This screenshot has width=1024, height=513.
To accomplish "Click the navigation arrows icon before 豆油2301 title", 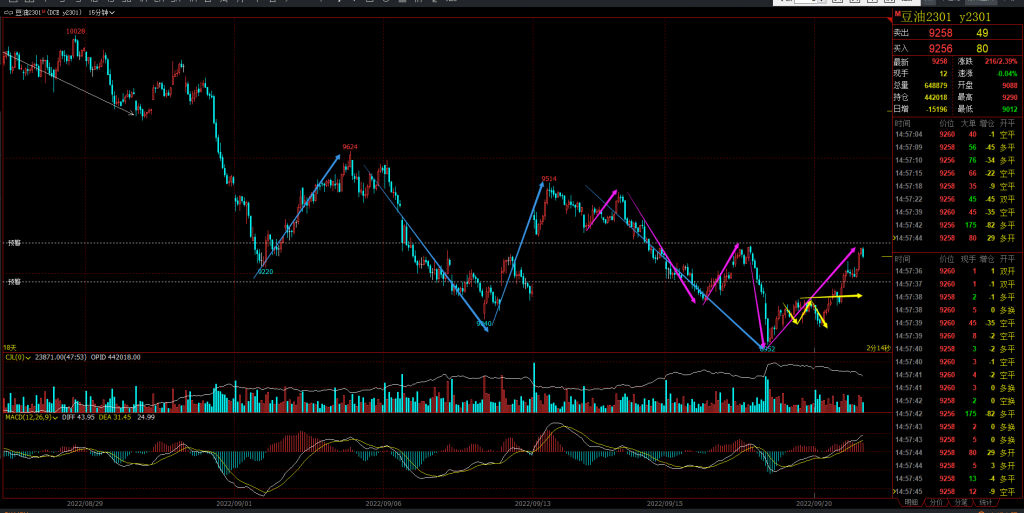I will [8, 14].
